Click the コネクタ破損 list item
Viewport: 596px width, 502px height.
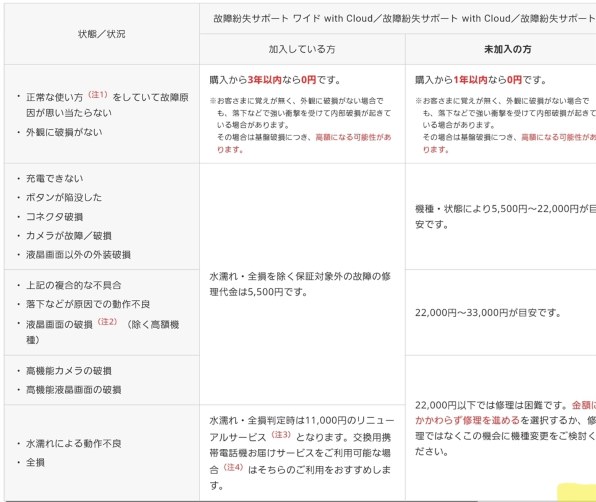[54, 217]
